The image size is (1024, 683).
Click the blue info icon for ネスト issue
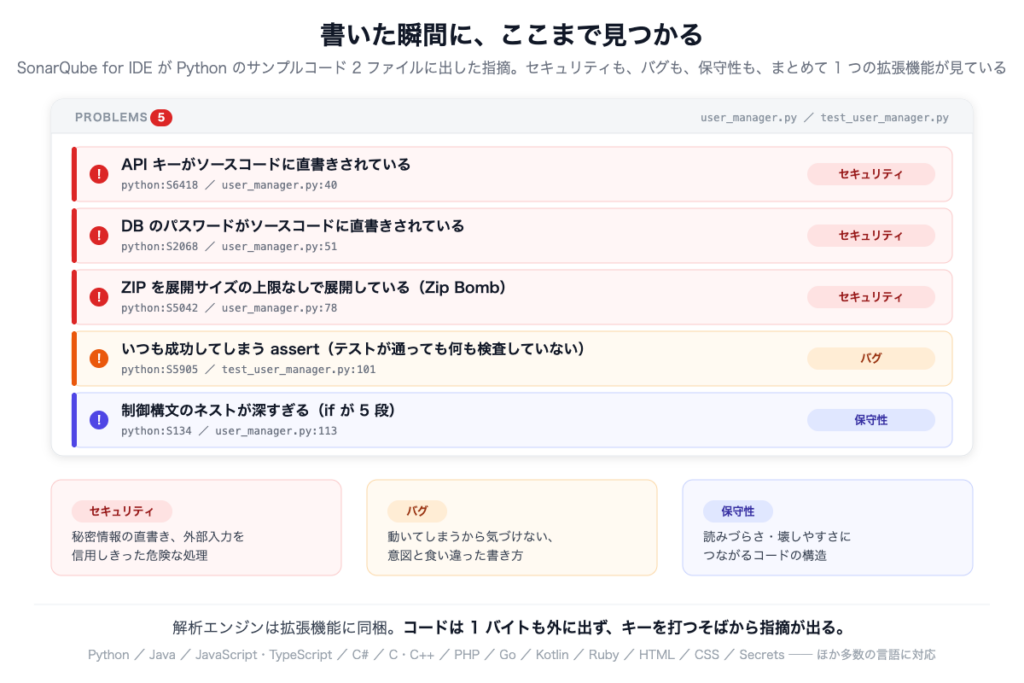(99, 420)
